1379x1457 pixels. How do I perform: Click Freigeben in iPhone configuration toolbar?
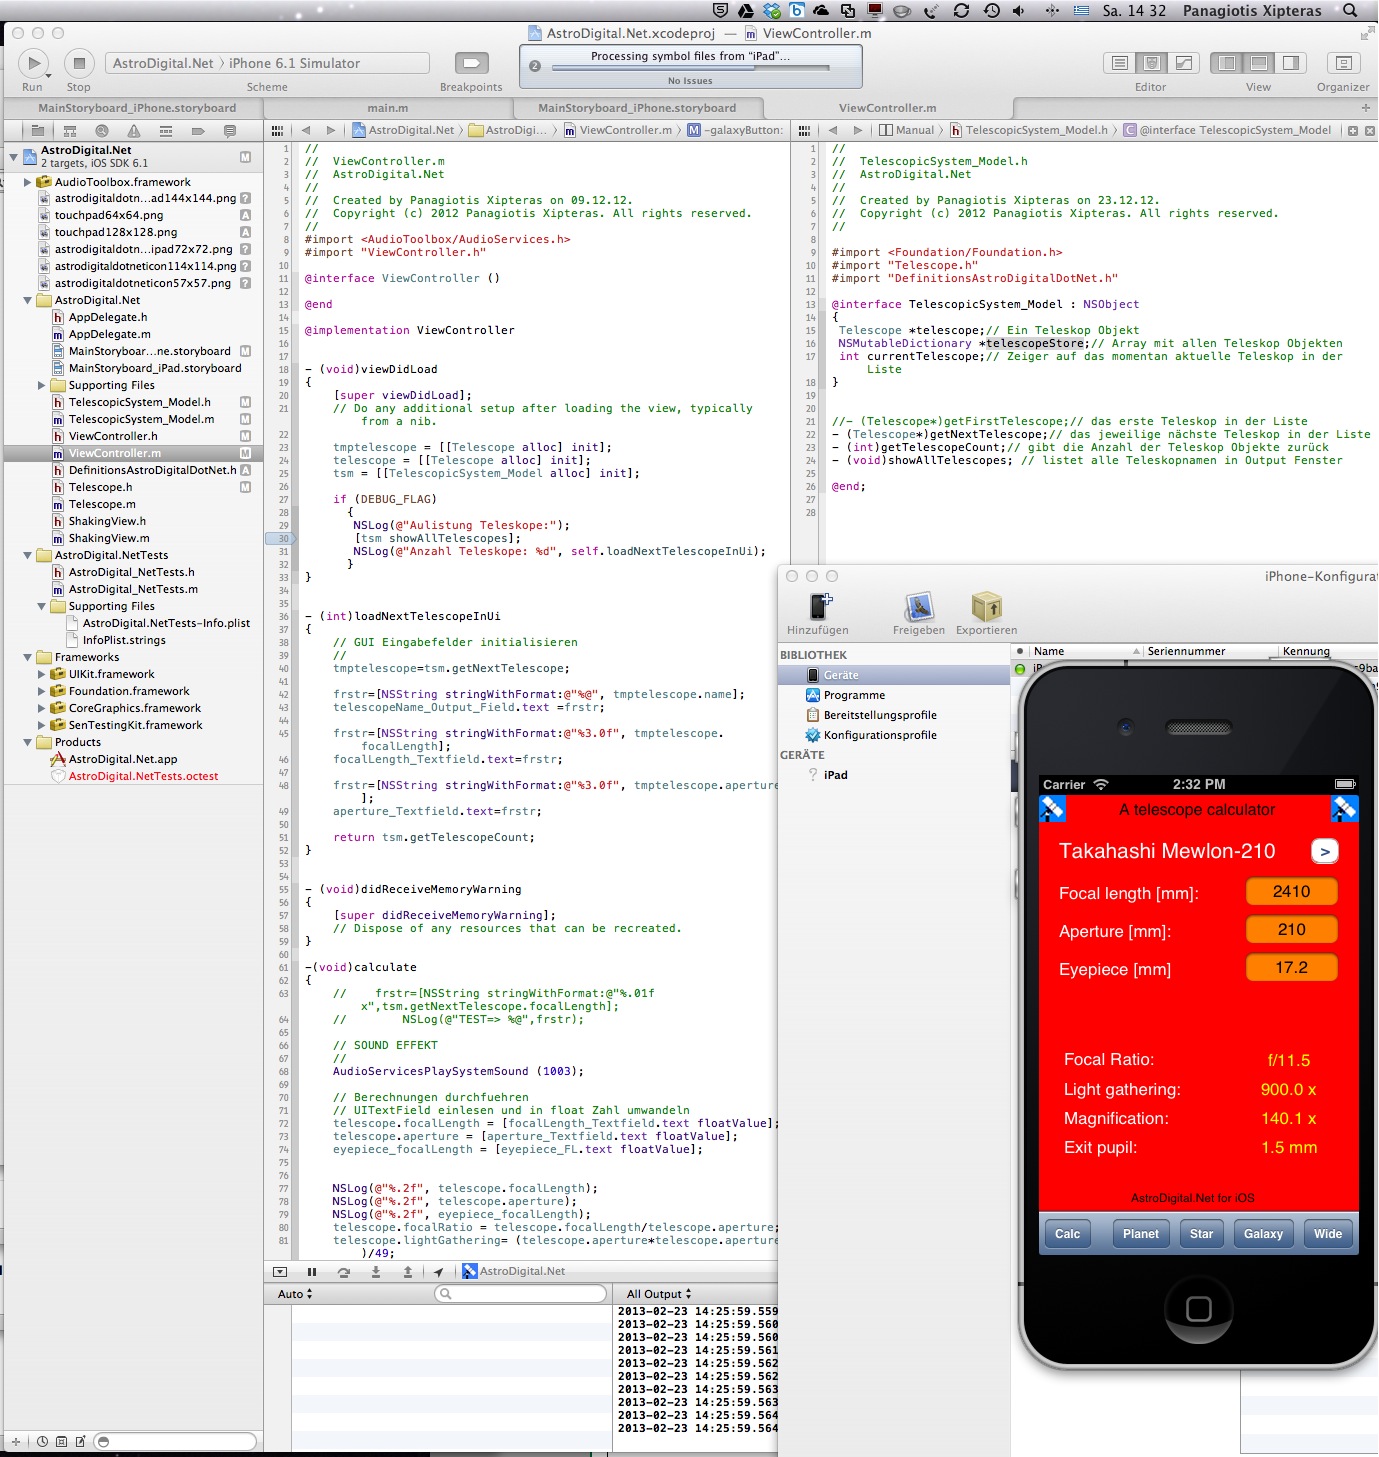pyautogui.click(x=919, y=613)
